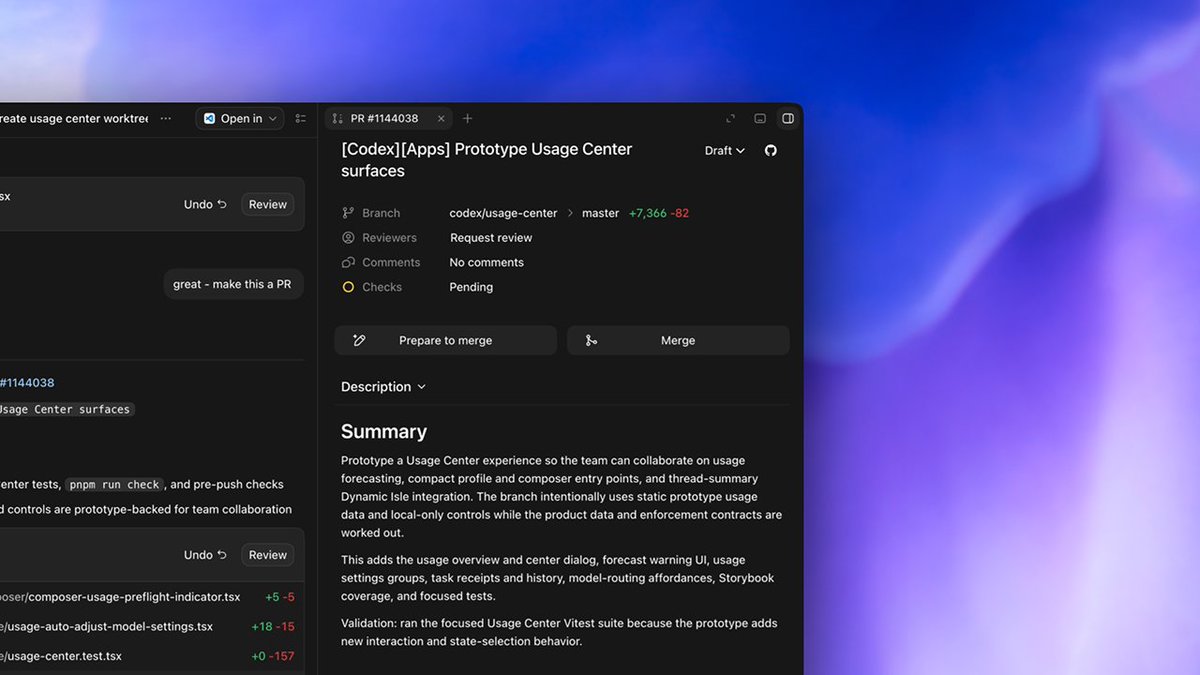Click the PR title 'Prototype Usage Center surfaces'
The width and height of the screenshot is (1200, 675).
[x=487, y=160]
